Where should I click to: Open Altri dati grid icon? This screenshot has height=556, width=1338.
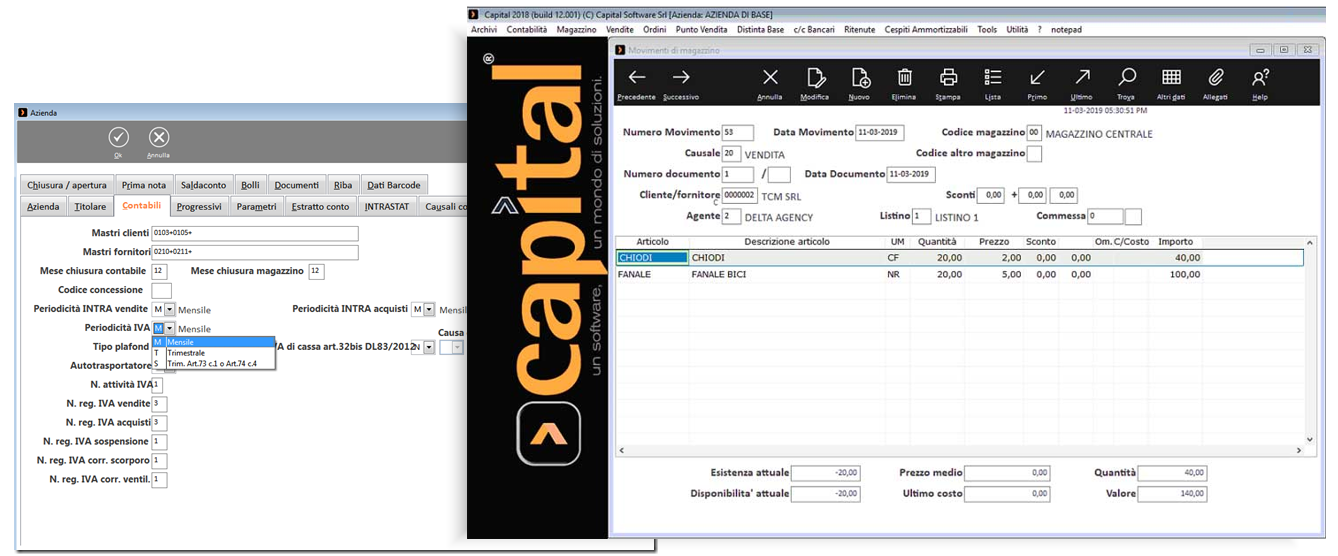(x=1171, y=77)
